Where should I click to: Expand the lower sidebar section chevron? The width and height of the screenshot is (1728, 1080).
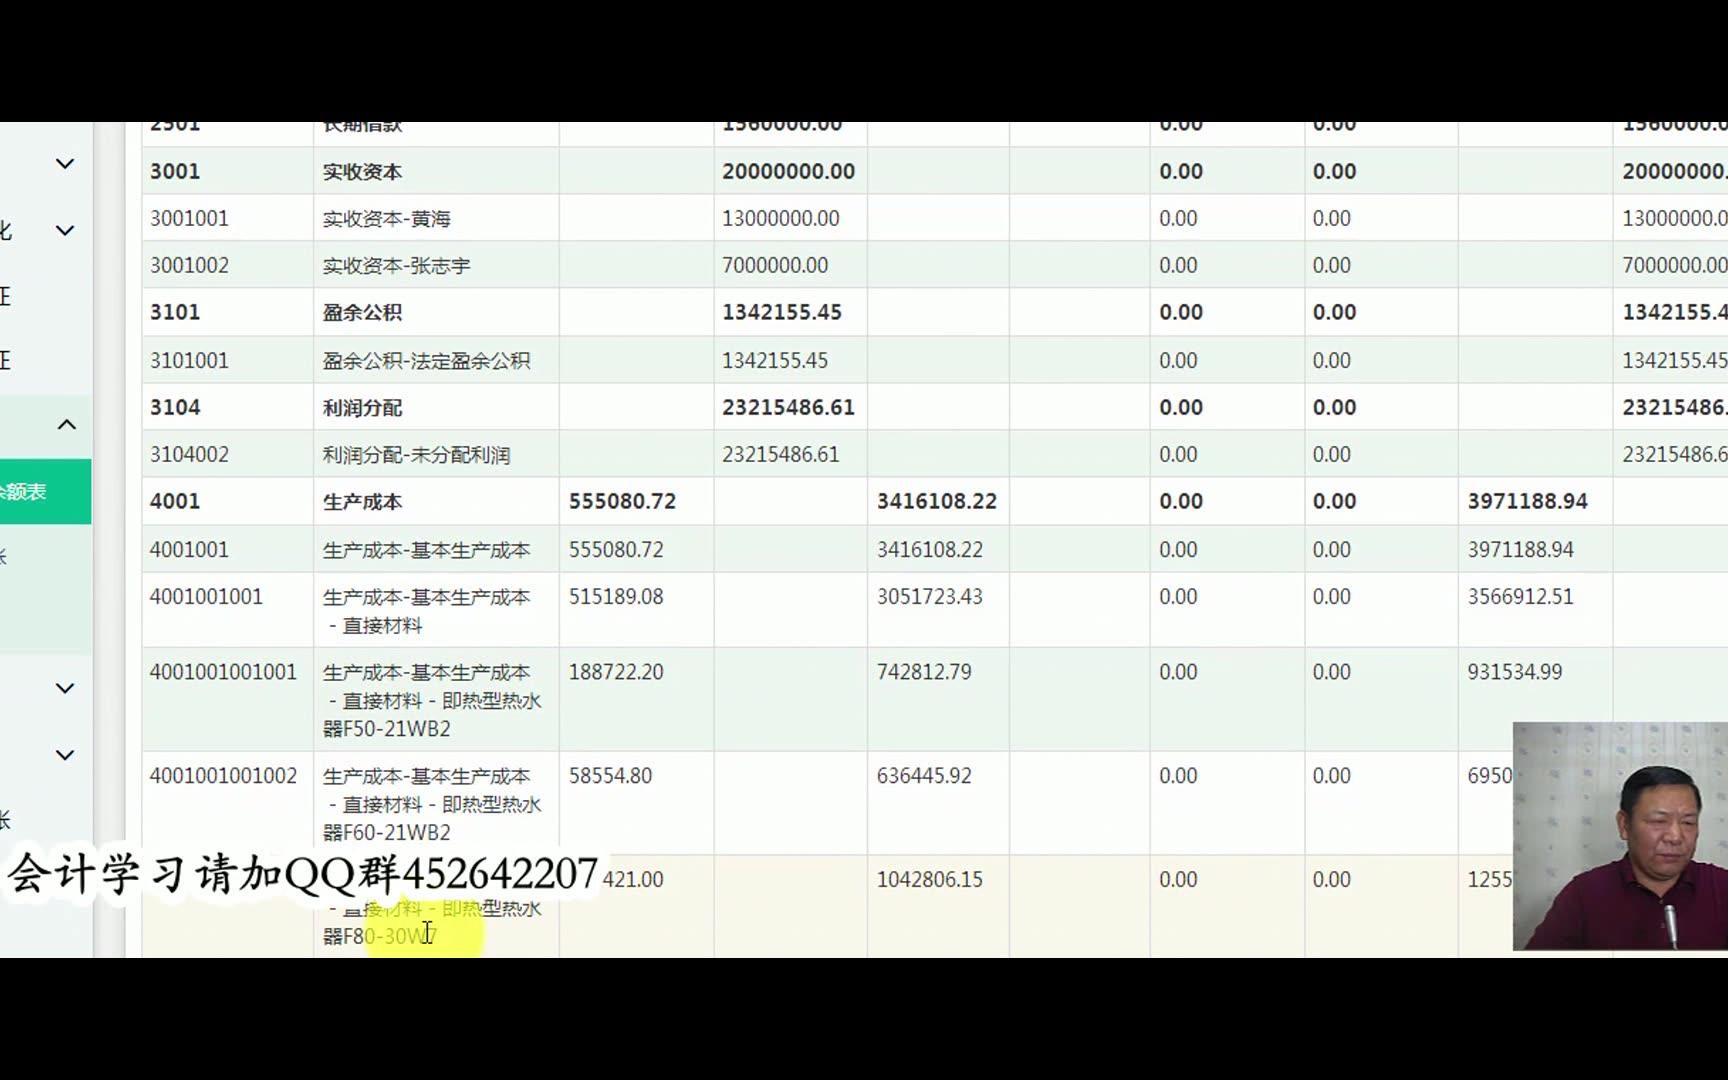point(65,687)
